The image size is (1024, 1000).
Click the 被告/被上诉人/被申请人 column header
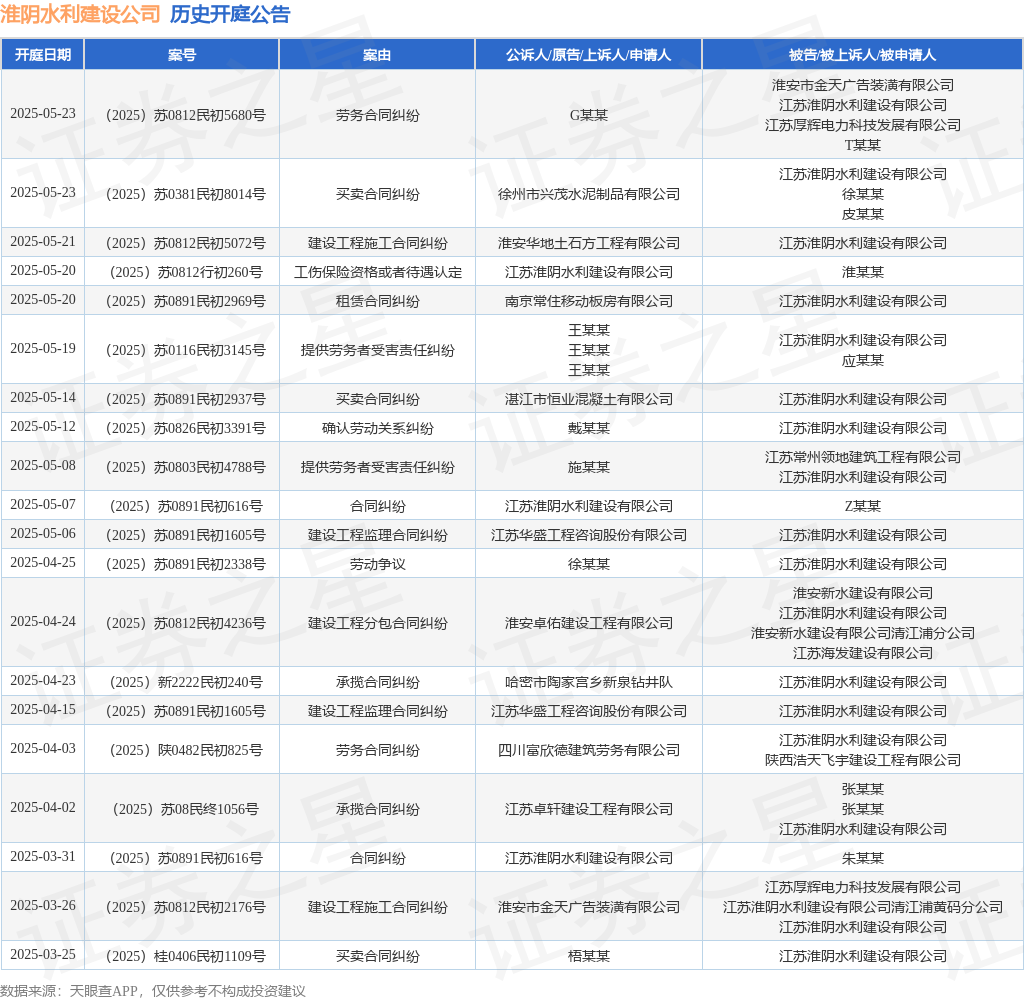(x=862, y=55)
